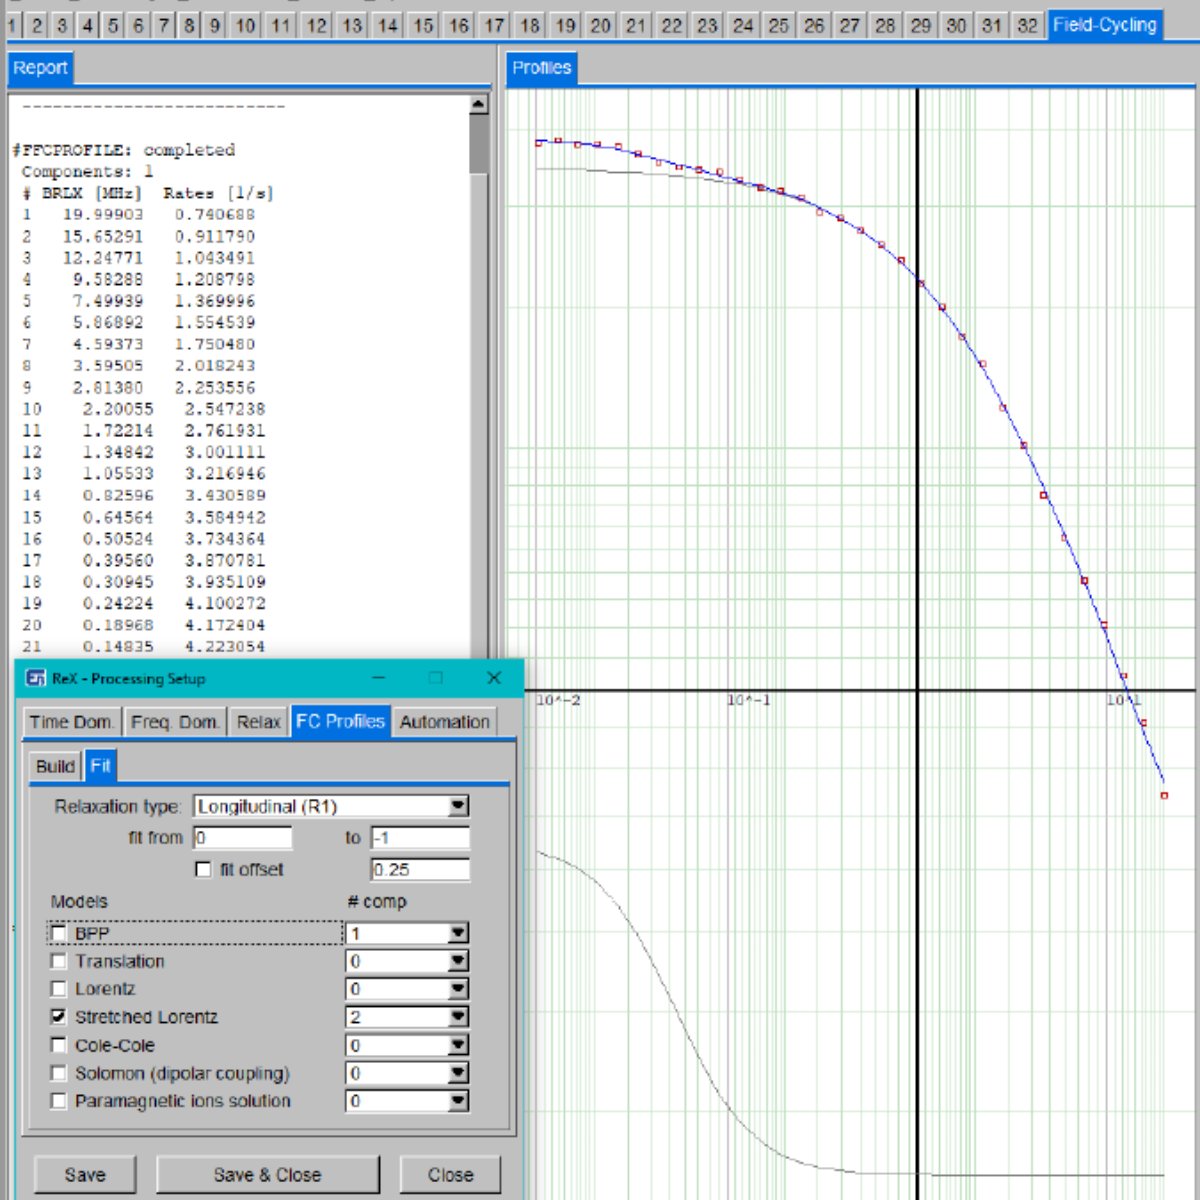1200x1200 pixels.
Task: Close the ReX Processing Setup window
Action: tap(494, 678)
